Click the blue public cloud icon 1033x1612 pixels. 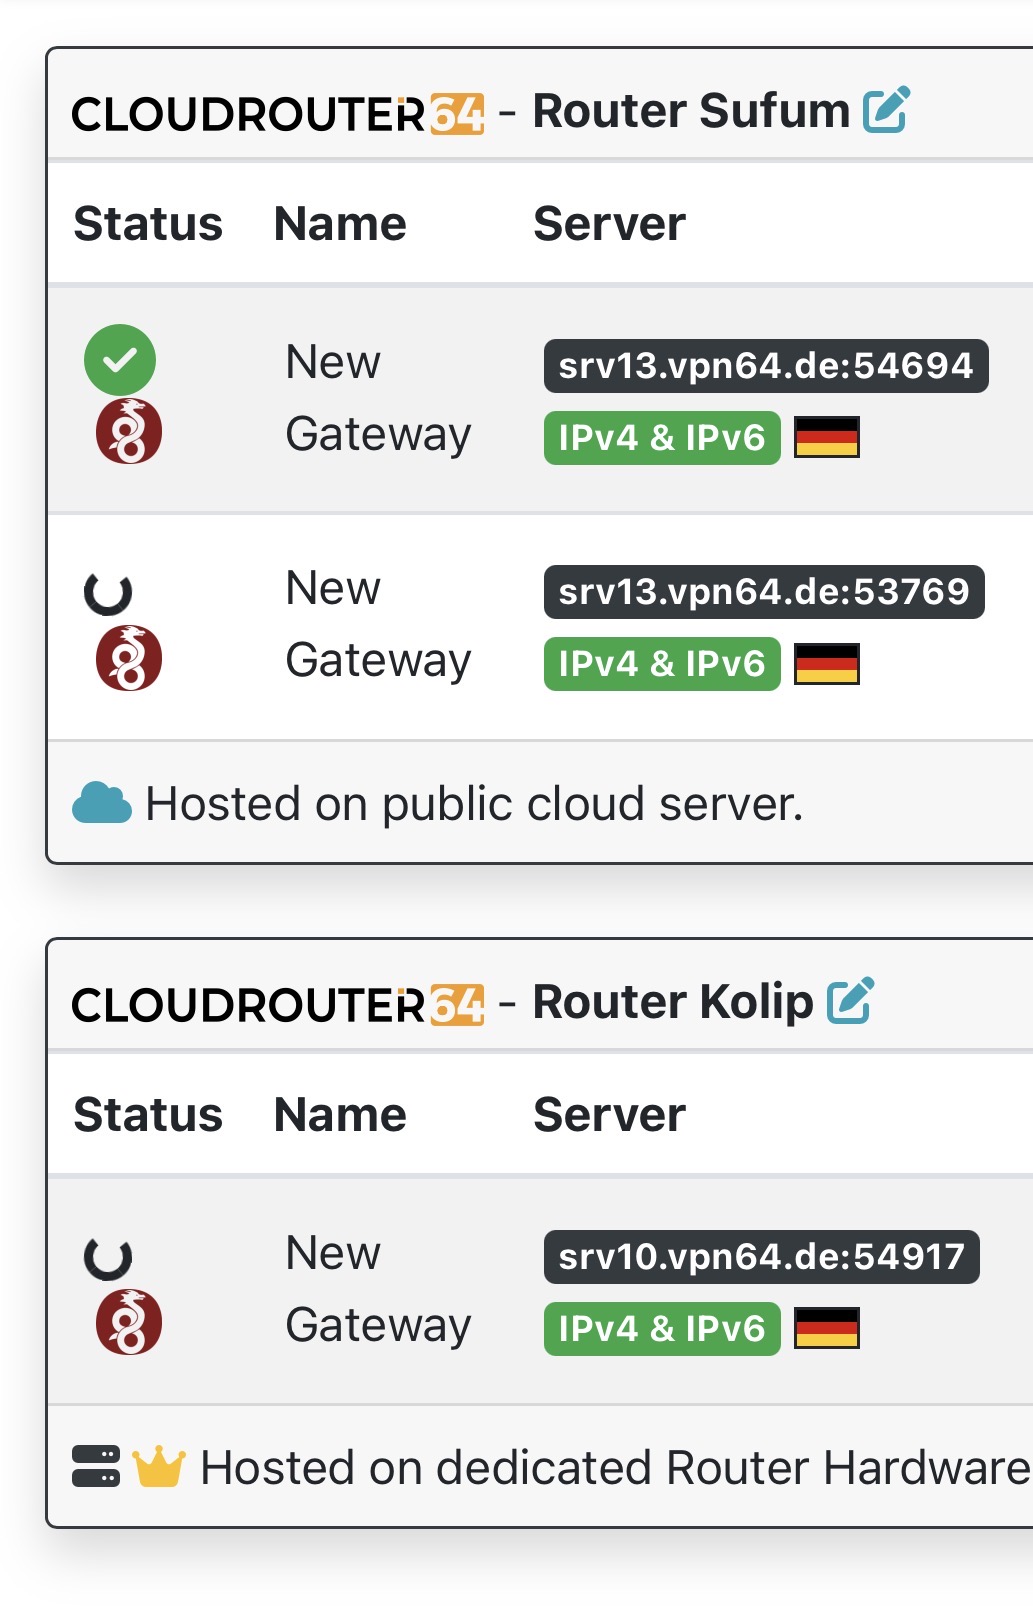102,804
